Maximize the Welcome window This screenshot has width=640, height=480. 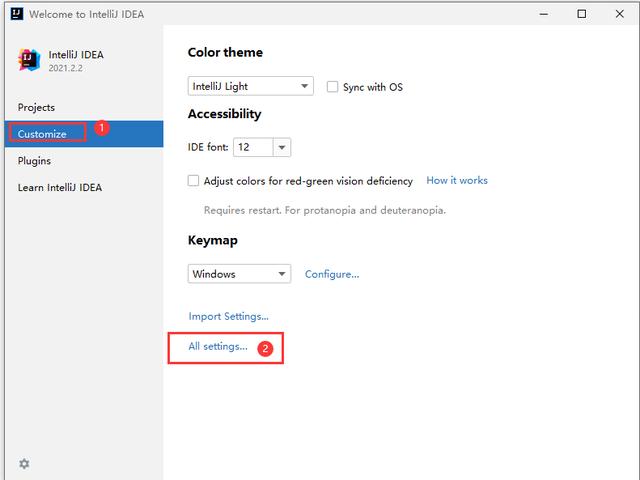tap(582, 14)
